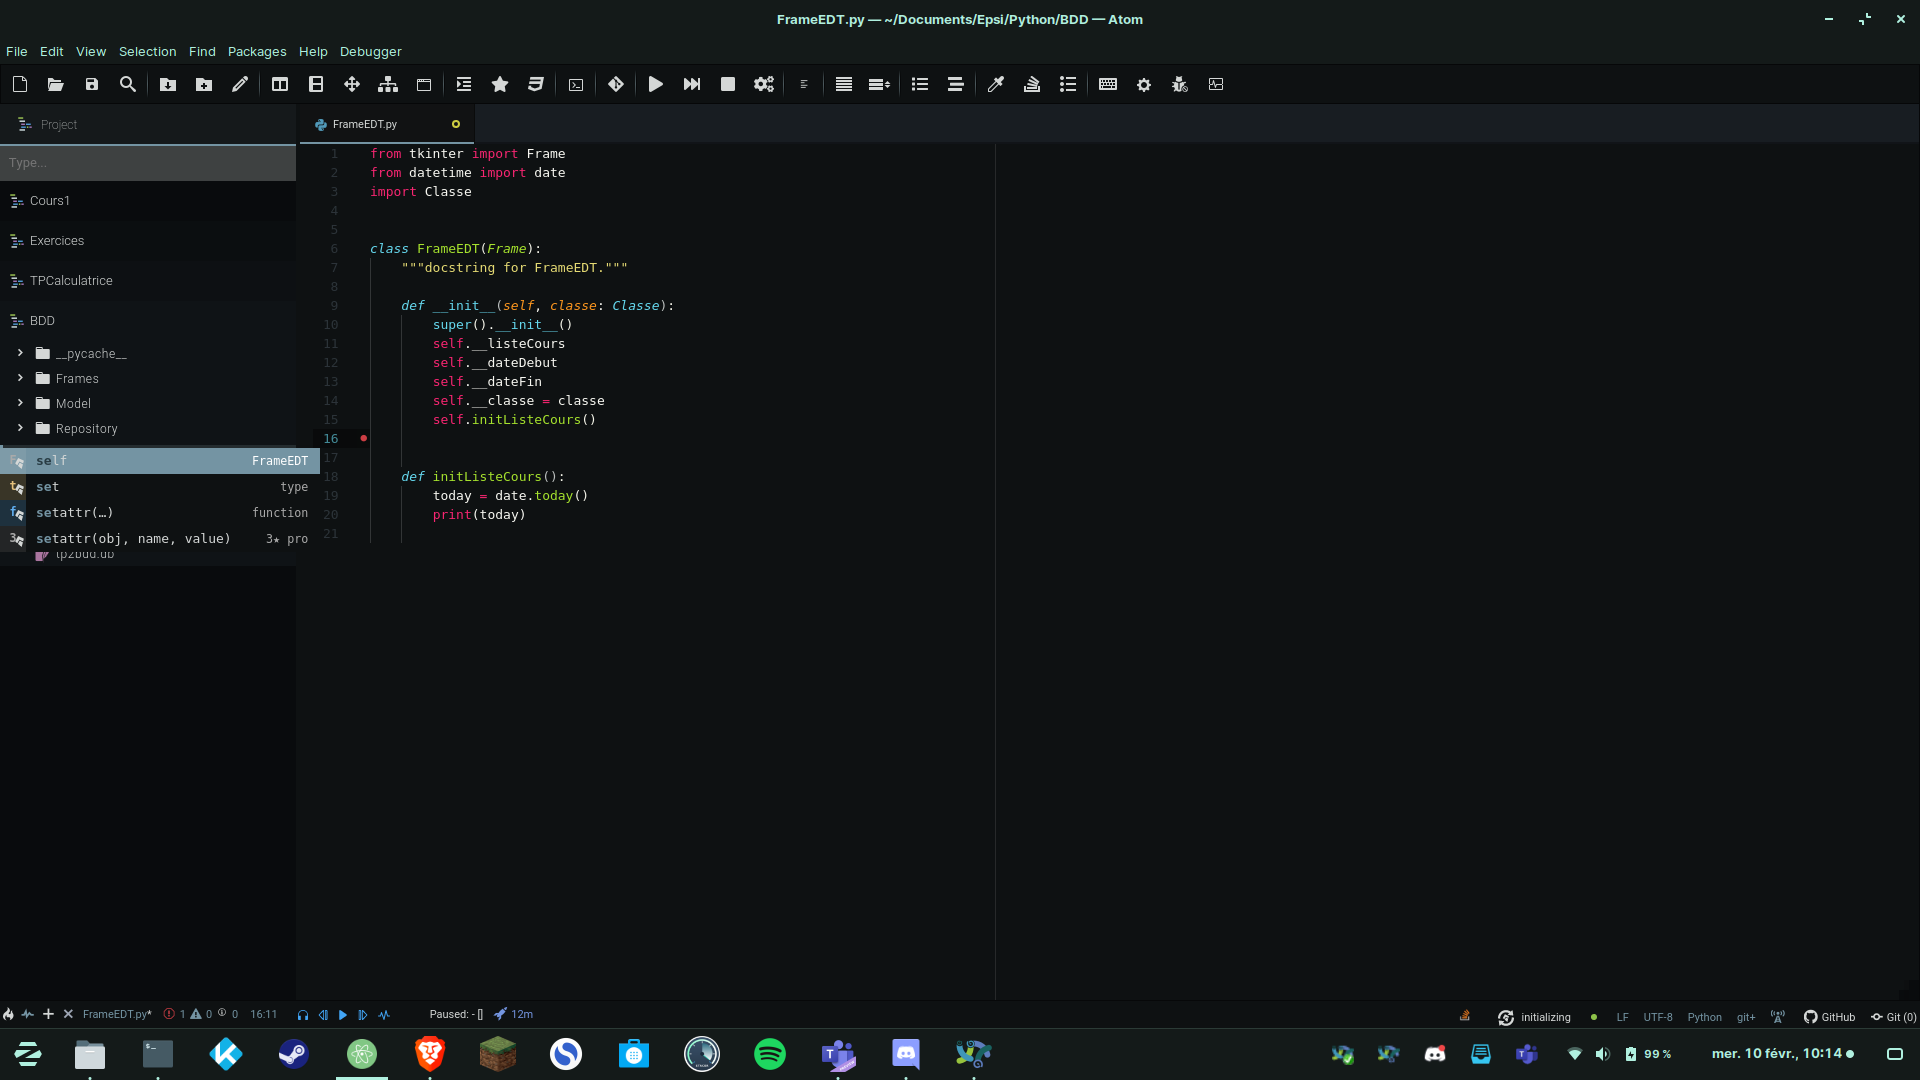The height and width of the screenshot is (1080, 1920).
Task: Click the Type... project filter field
Action: (147, 162)
